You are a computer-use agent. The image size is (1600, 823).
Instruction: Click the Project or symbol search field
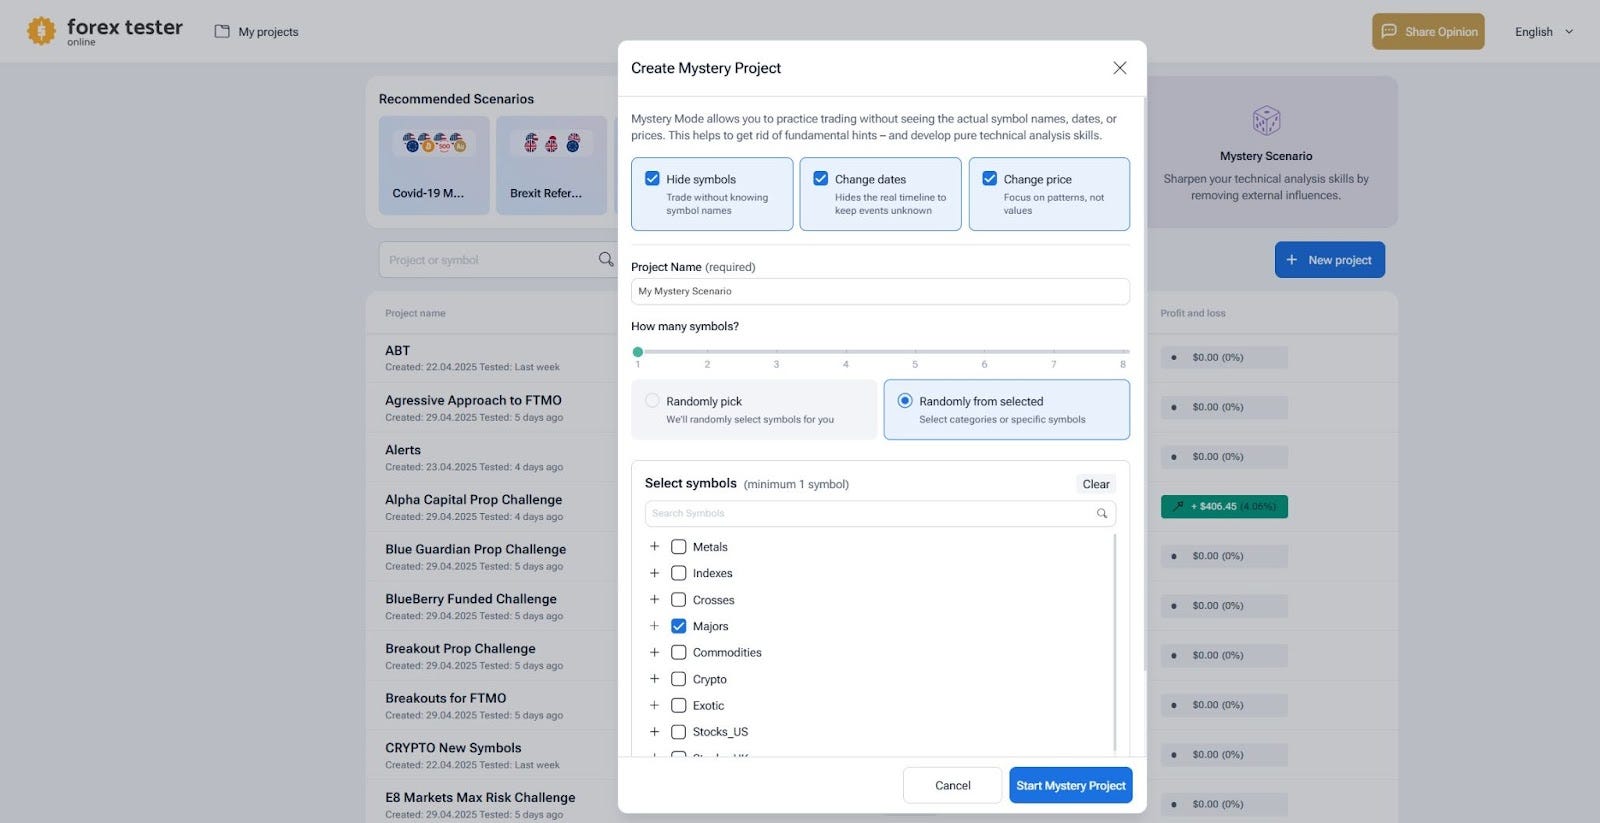pos(497,260)
